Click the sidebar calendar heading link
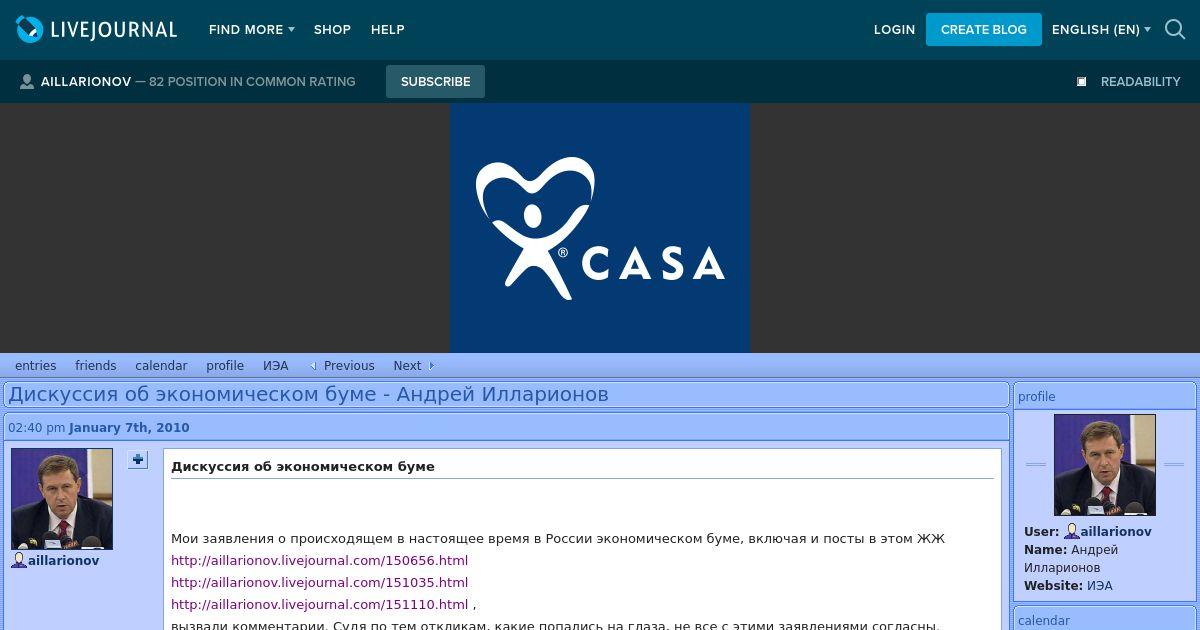1200x630 pixels. (x=1044, y=621)
